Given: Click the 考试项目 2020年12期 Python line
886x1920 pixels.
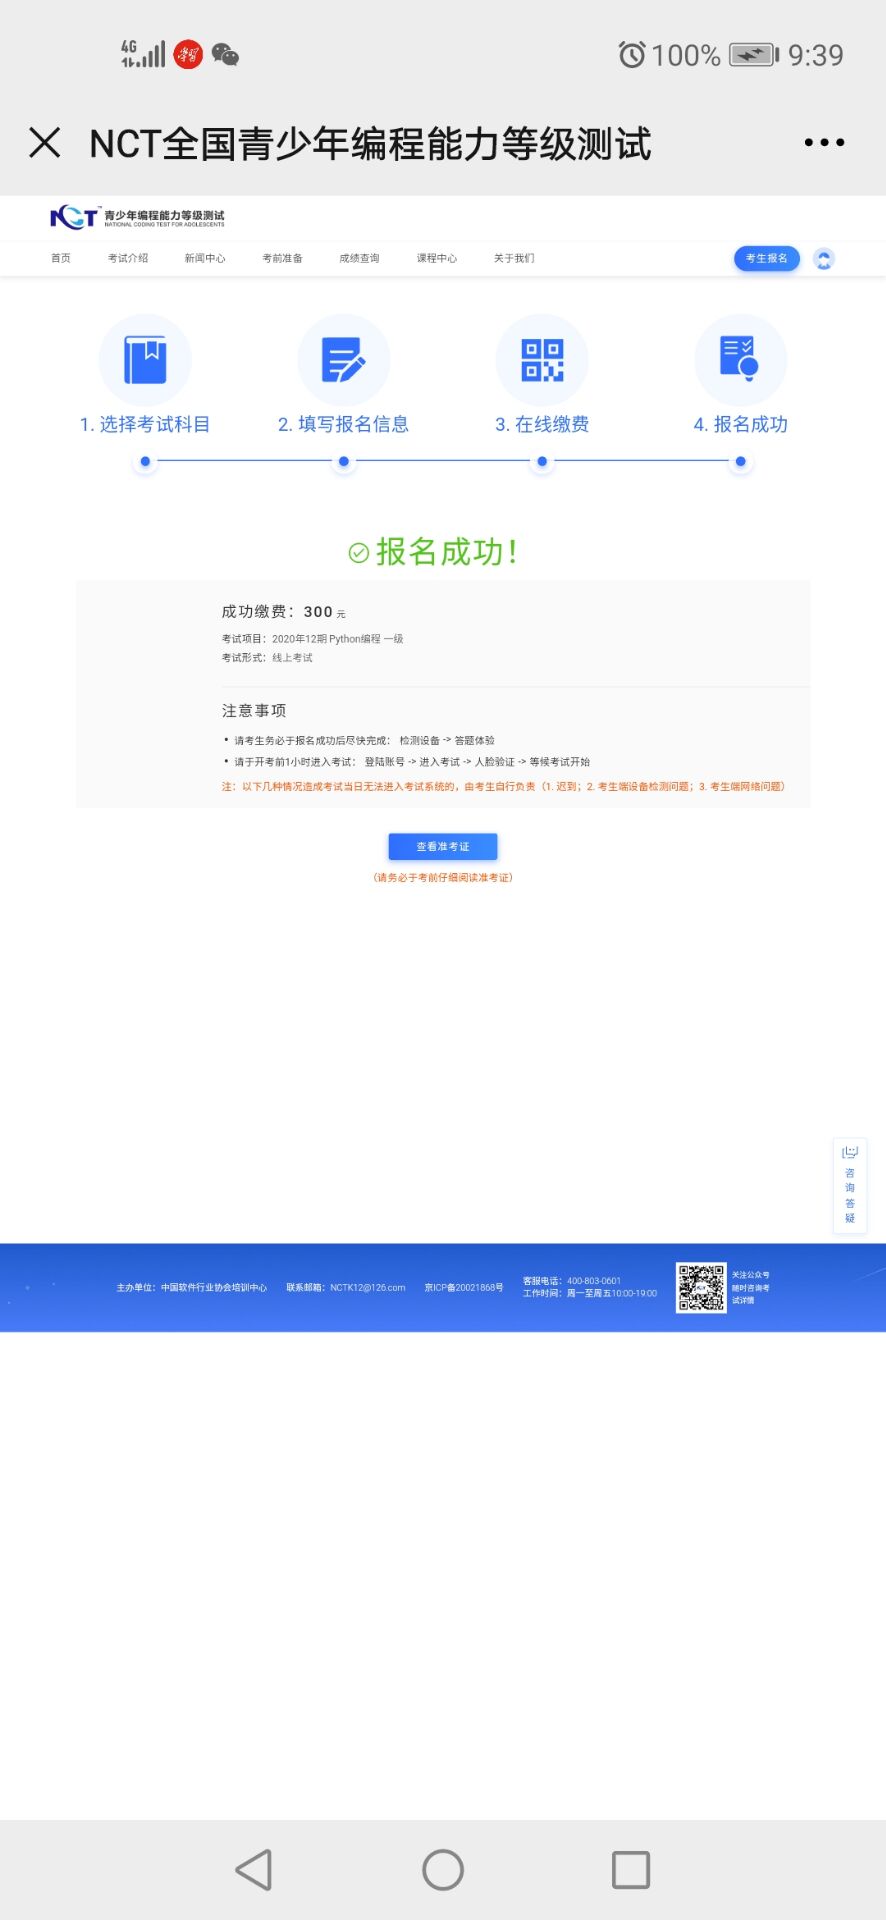Looking at the screenshot, I should tap(312, 639).
